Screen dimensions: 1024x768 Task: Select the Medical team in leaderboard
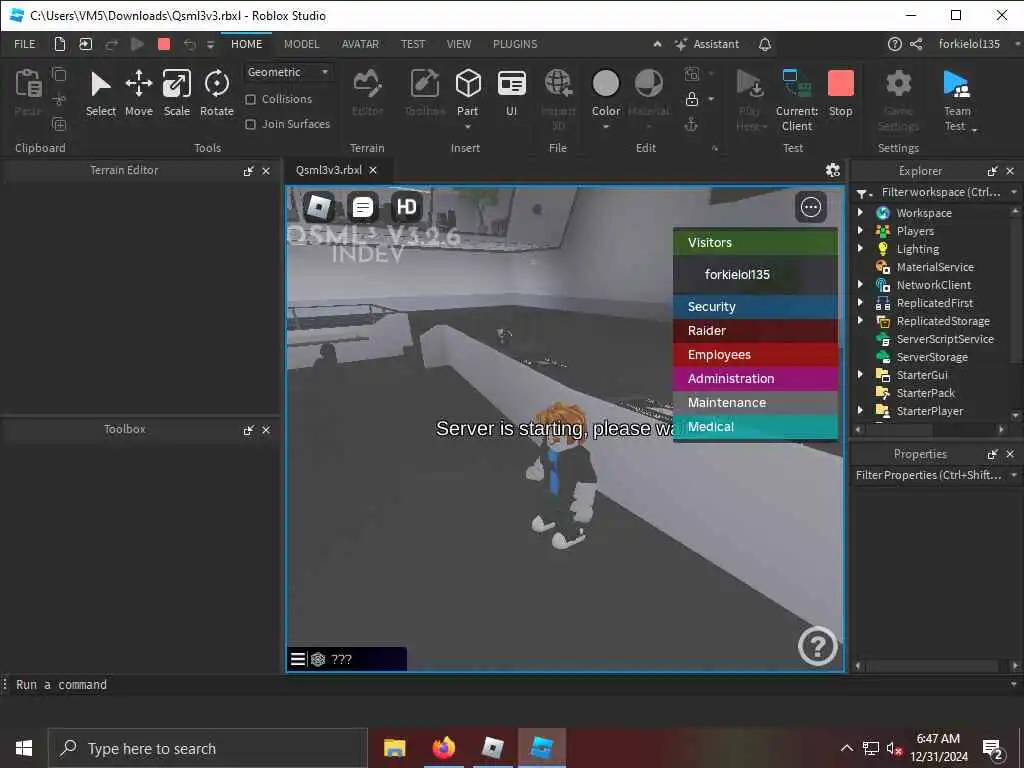(x=755, y=426)
